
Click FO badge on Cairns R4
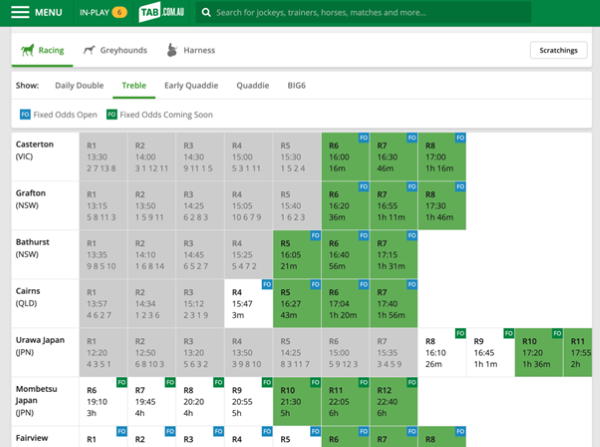(x=267, y=284)
